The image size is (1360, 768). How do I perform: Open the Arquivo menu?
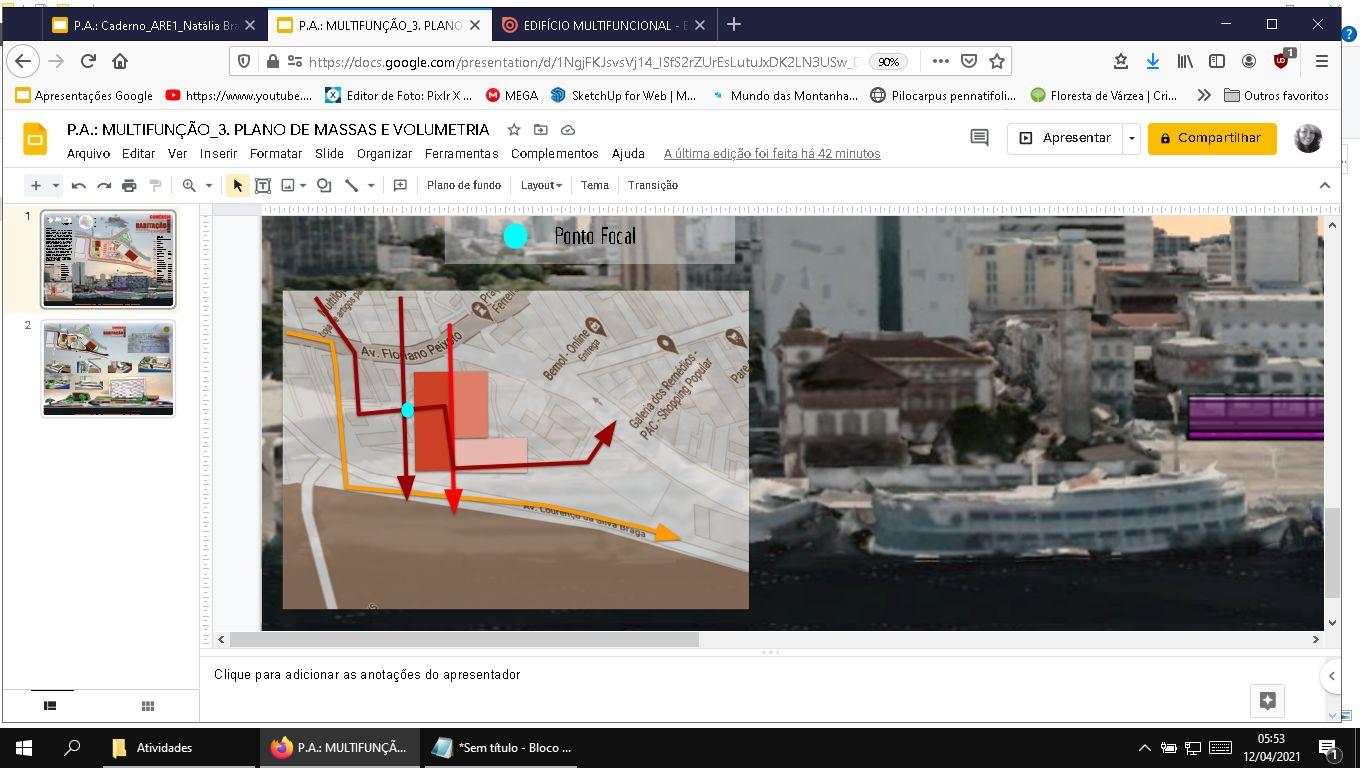pos(88,154)
